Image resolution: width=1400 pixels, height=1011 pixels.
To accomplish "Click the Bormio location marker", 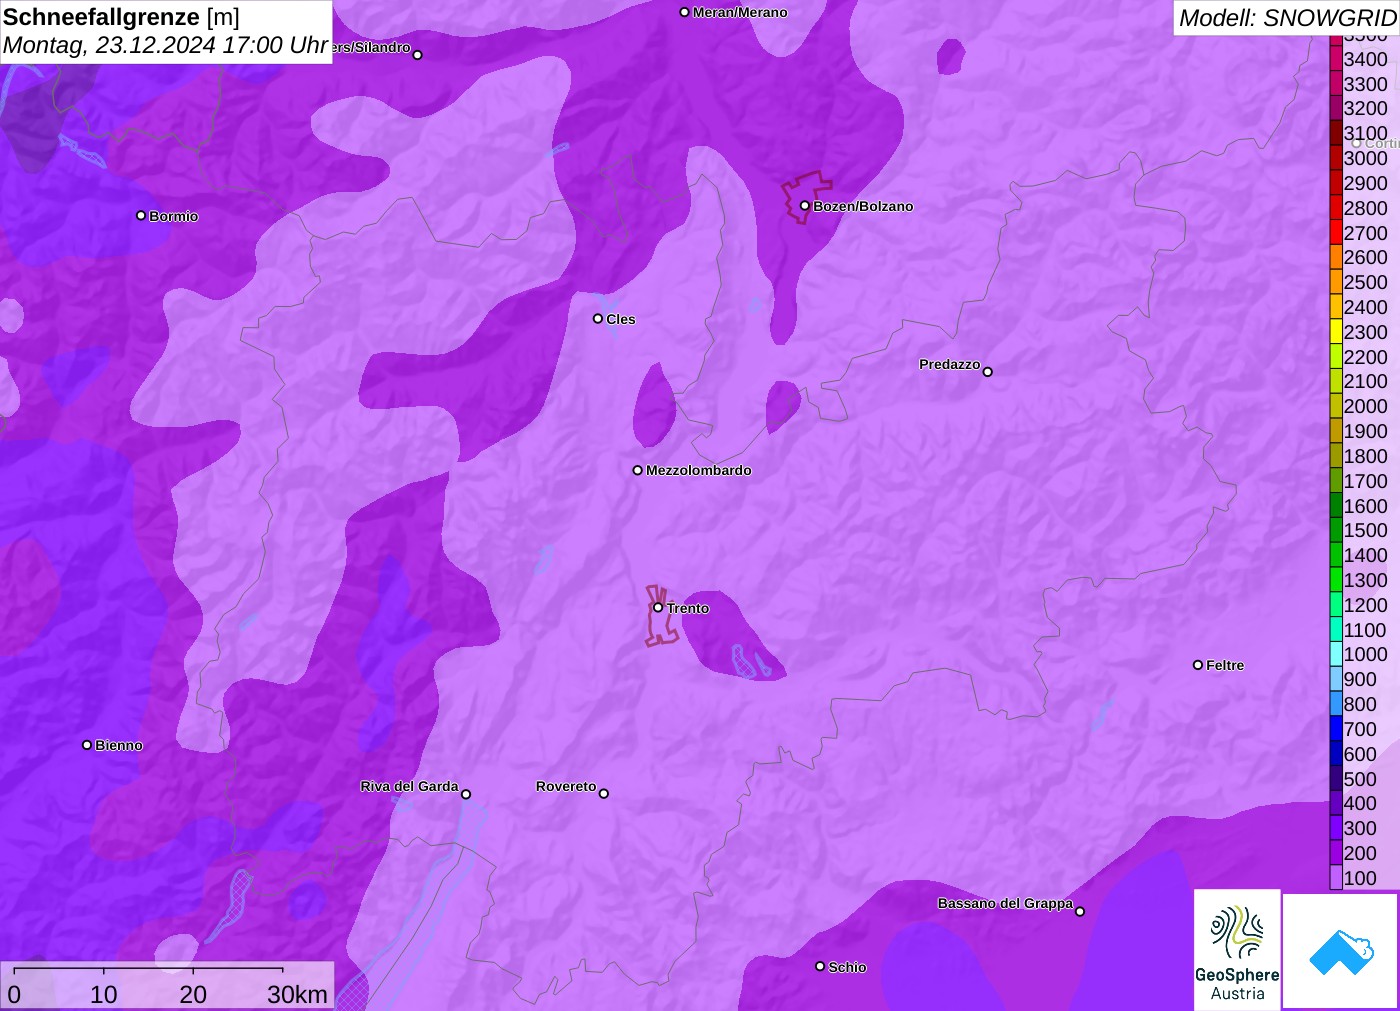I will (x=141, y=215).
